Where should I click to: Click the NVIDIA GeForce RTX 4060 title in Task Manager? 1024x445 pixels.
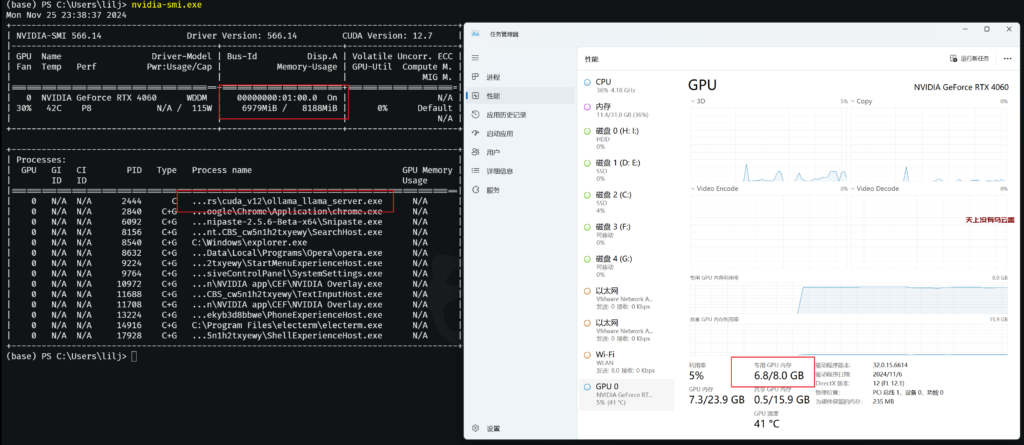point(961,87)
